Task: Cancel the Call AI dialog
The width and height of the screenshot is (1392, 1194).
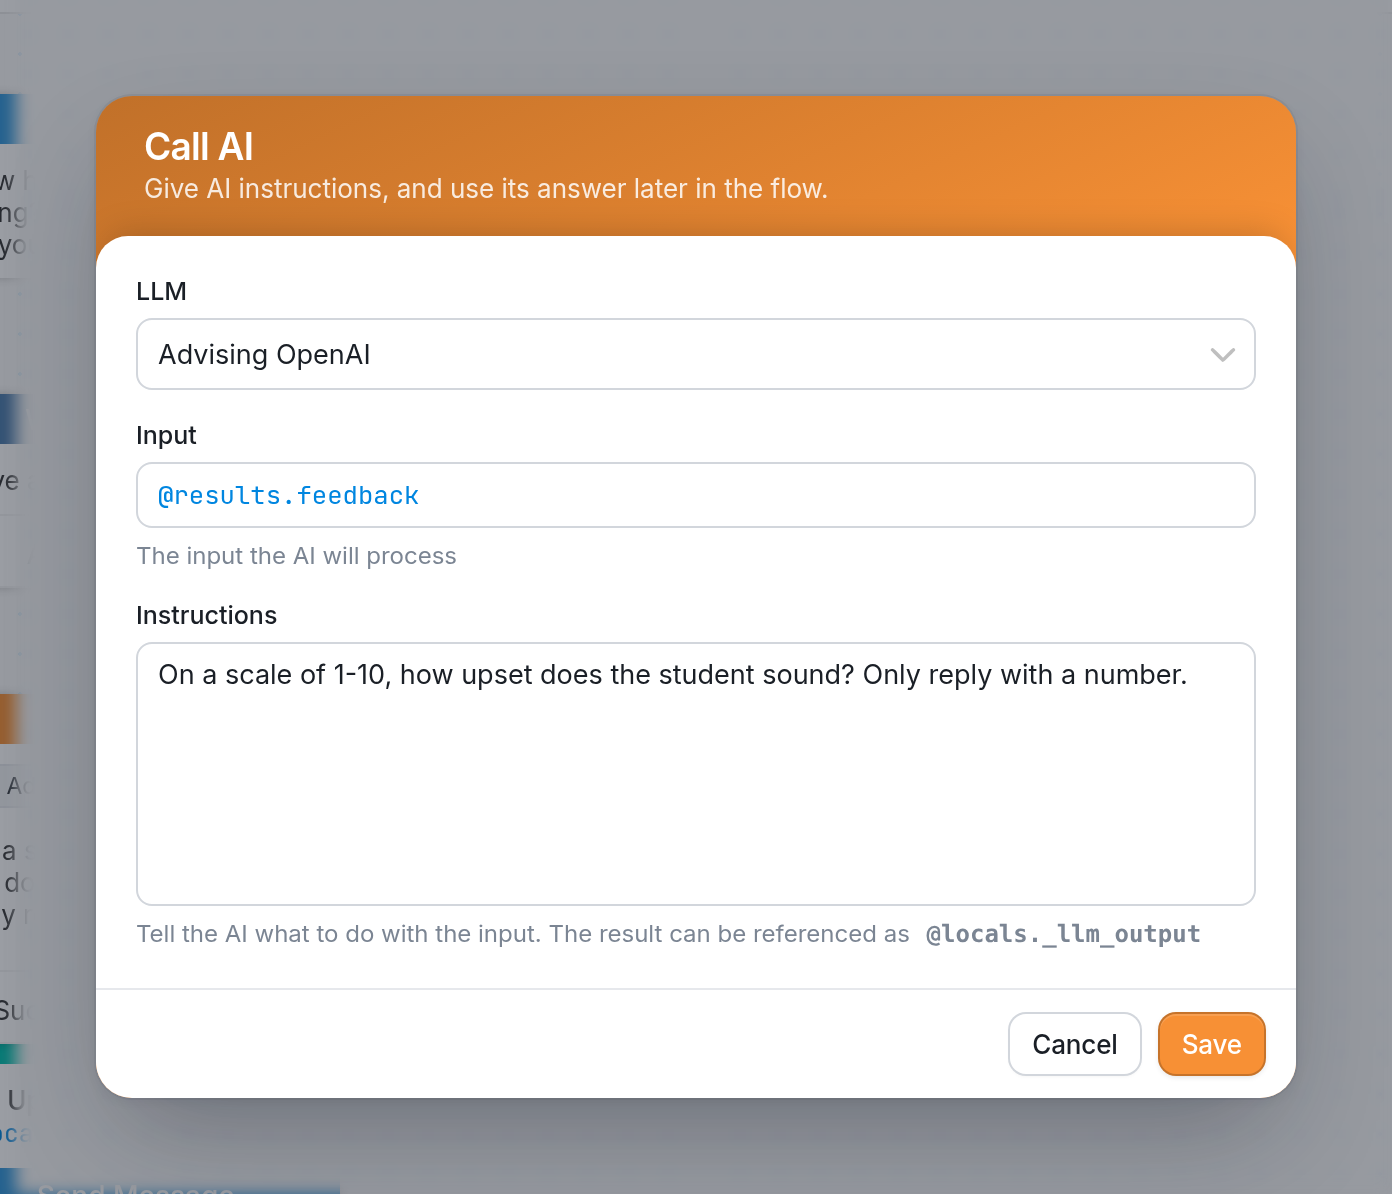Action: (1074, 1044)
